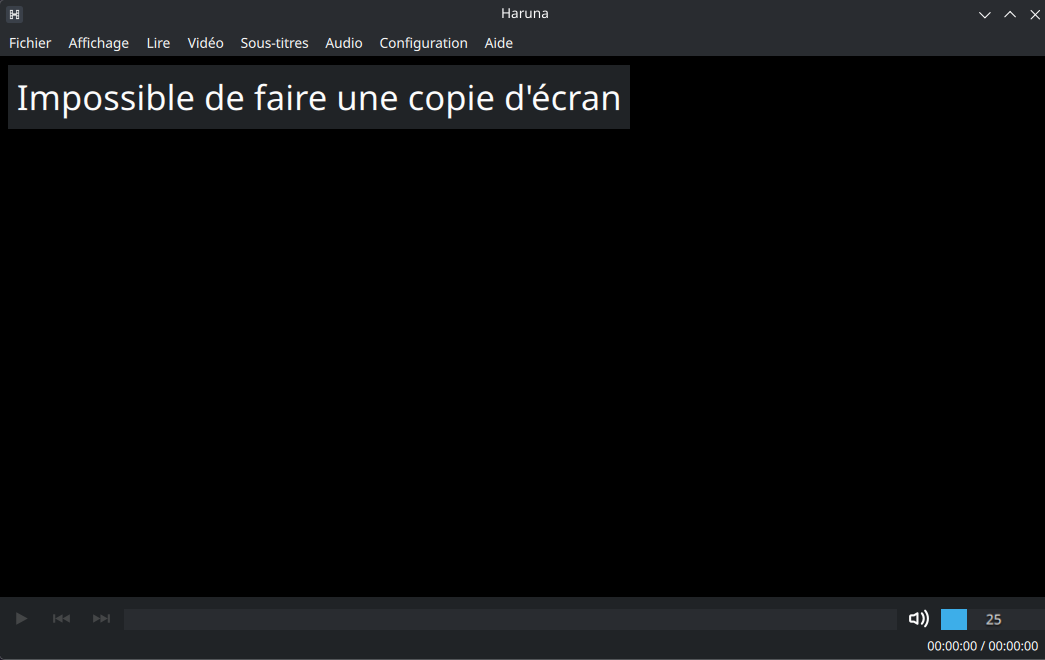The width and height of the screenshot is (1045, 660).
Task: Click the Aide menu
Action: pyautogui.click(x=498, y=43)
